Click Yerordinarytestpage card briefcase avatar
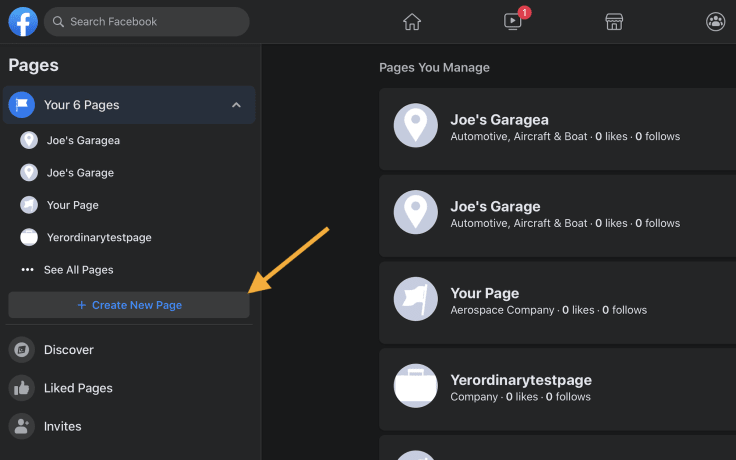 coord(415,386)
